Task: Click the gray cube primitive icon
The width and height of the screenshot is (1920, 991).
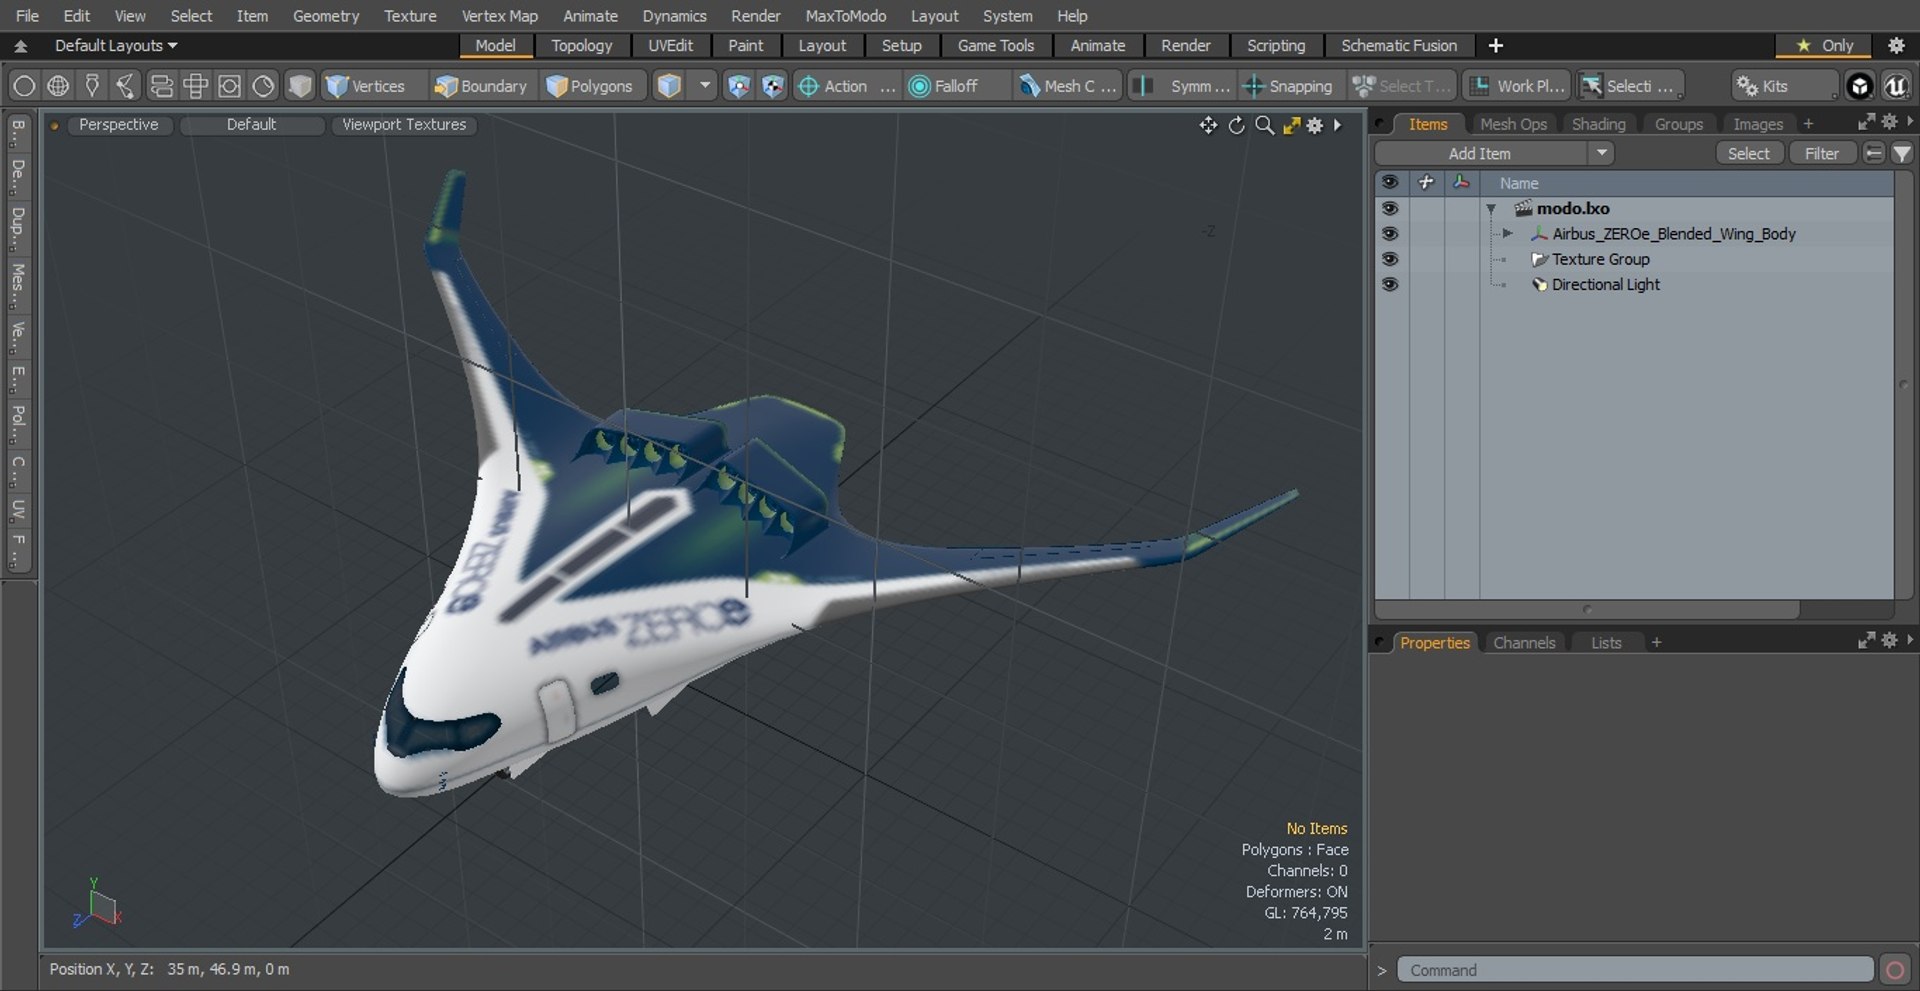Action: pos(299,86)
